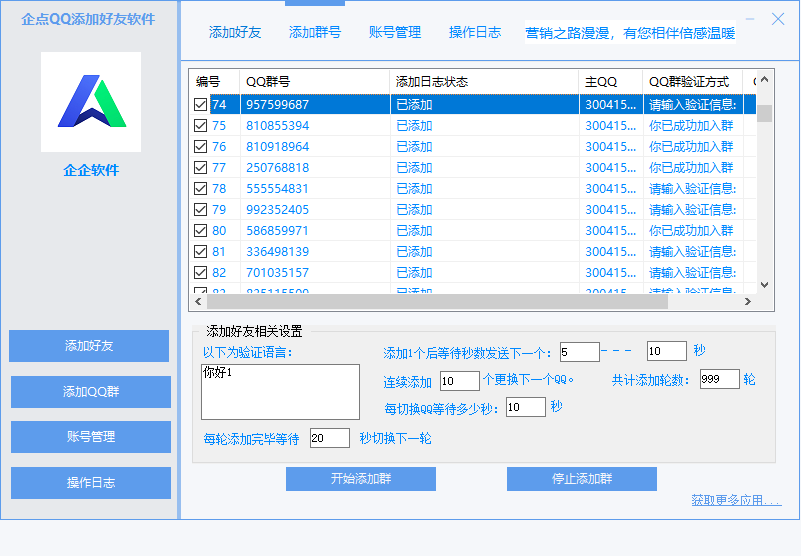Screen dimensions: 801x556
Task: Select group number 586859971
Action: (277, 230)
